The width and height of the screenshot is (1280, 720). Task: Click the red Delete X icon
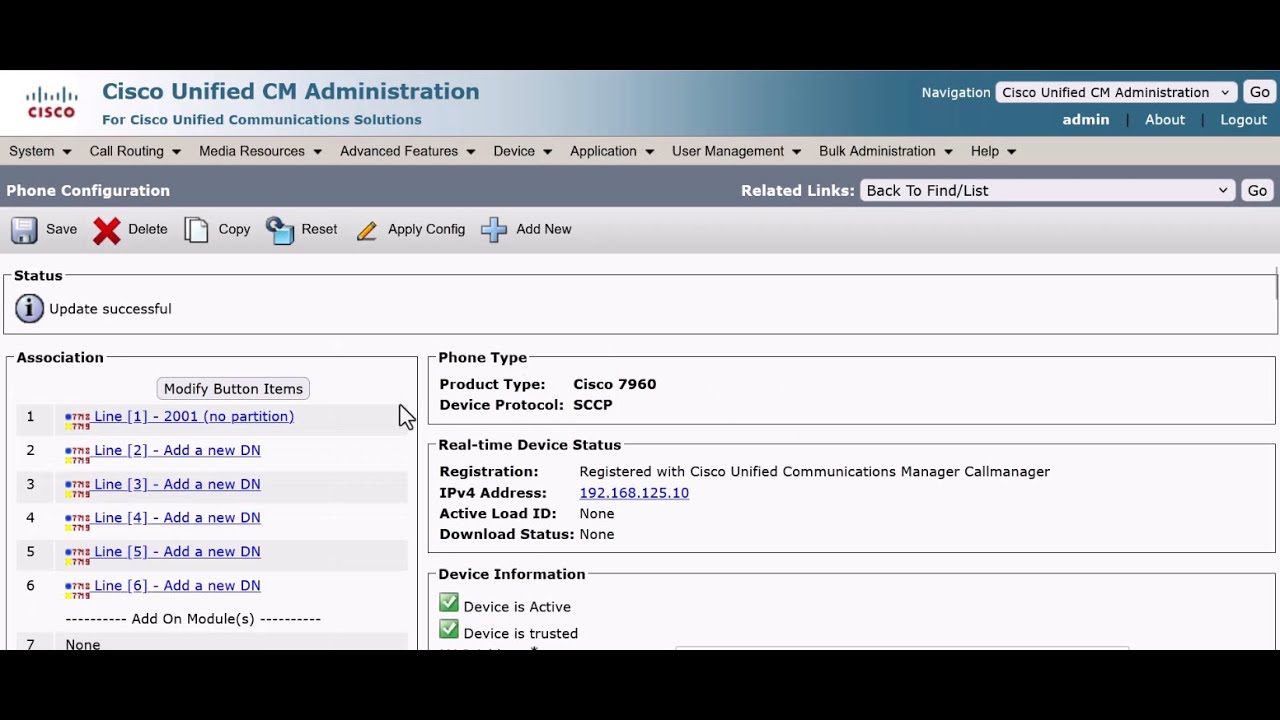pos(107,230)
